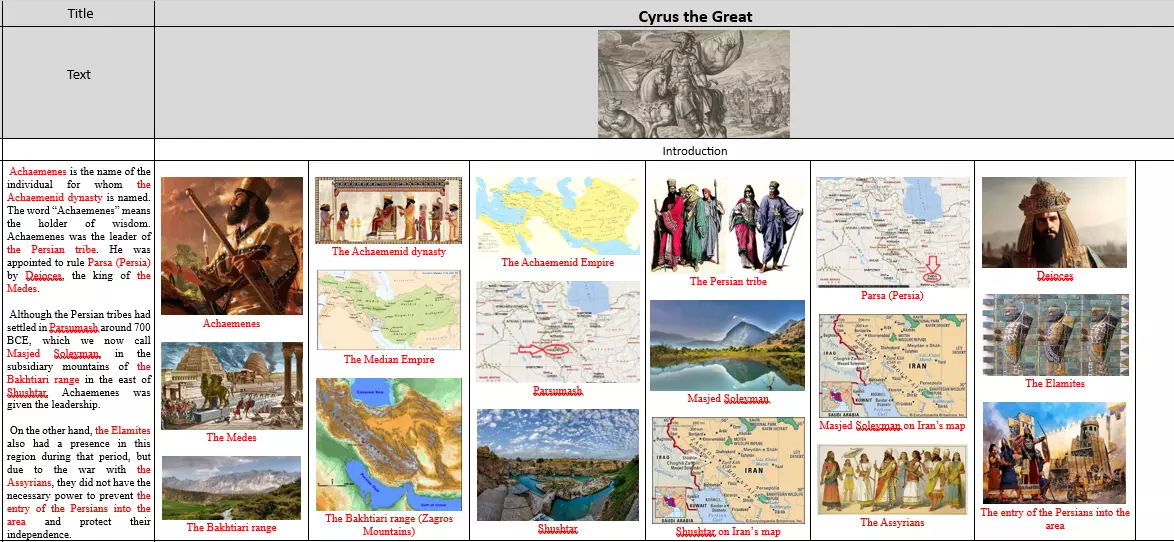Click The Median Empire caption

click(389, 359)
